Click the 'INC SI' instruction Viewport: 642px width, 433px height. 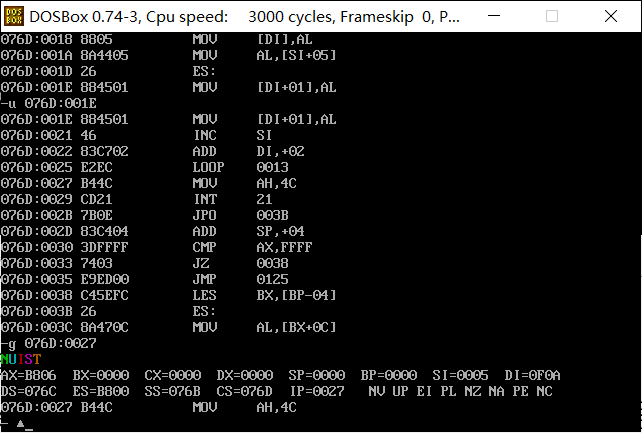[x=233, y=135]
